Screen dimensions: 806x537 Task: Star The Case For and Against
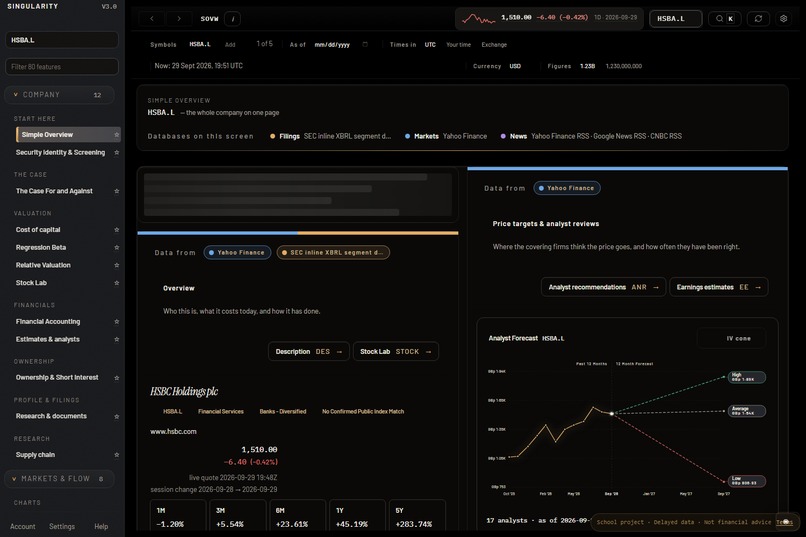click(117, 191)
